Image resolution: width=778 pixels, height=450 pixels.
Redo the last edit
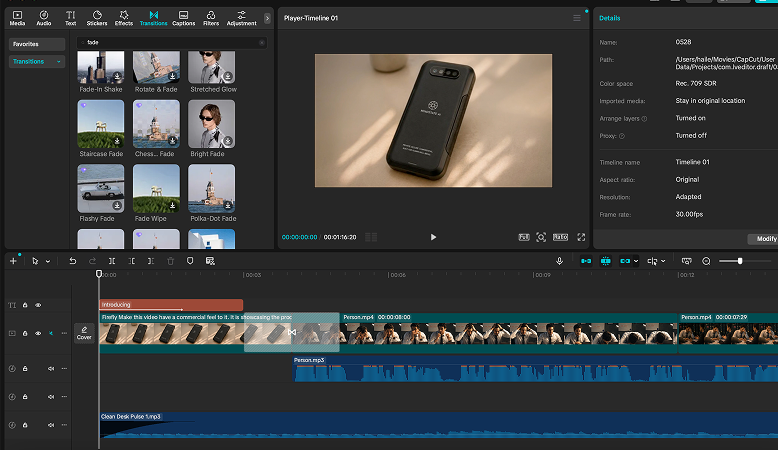click(92, 261)
